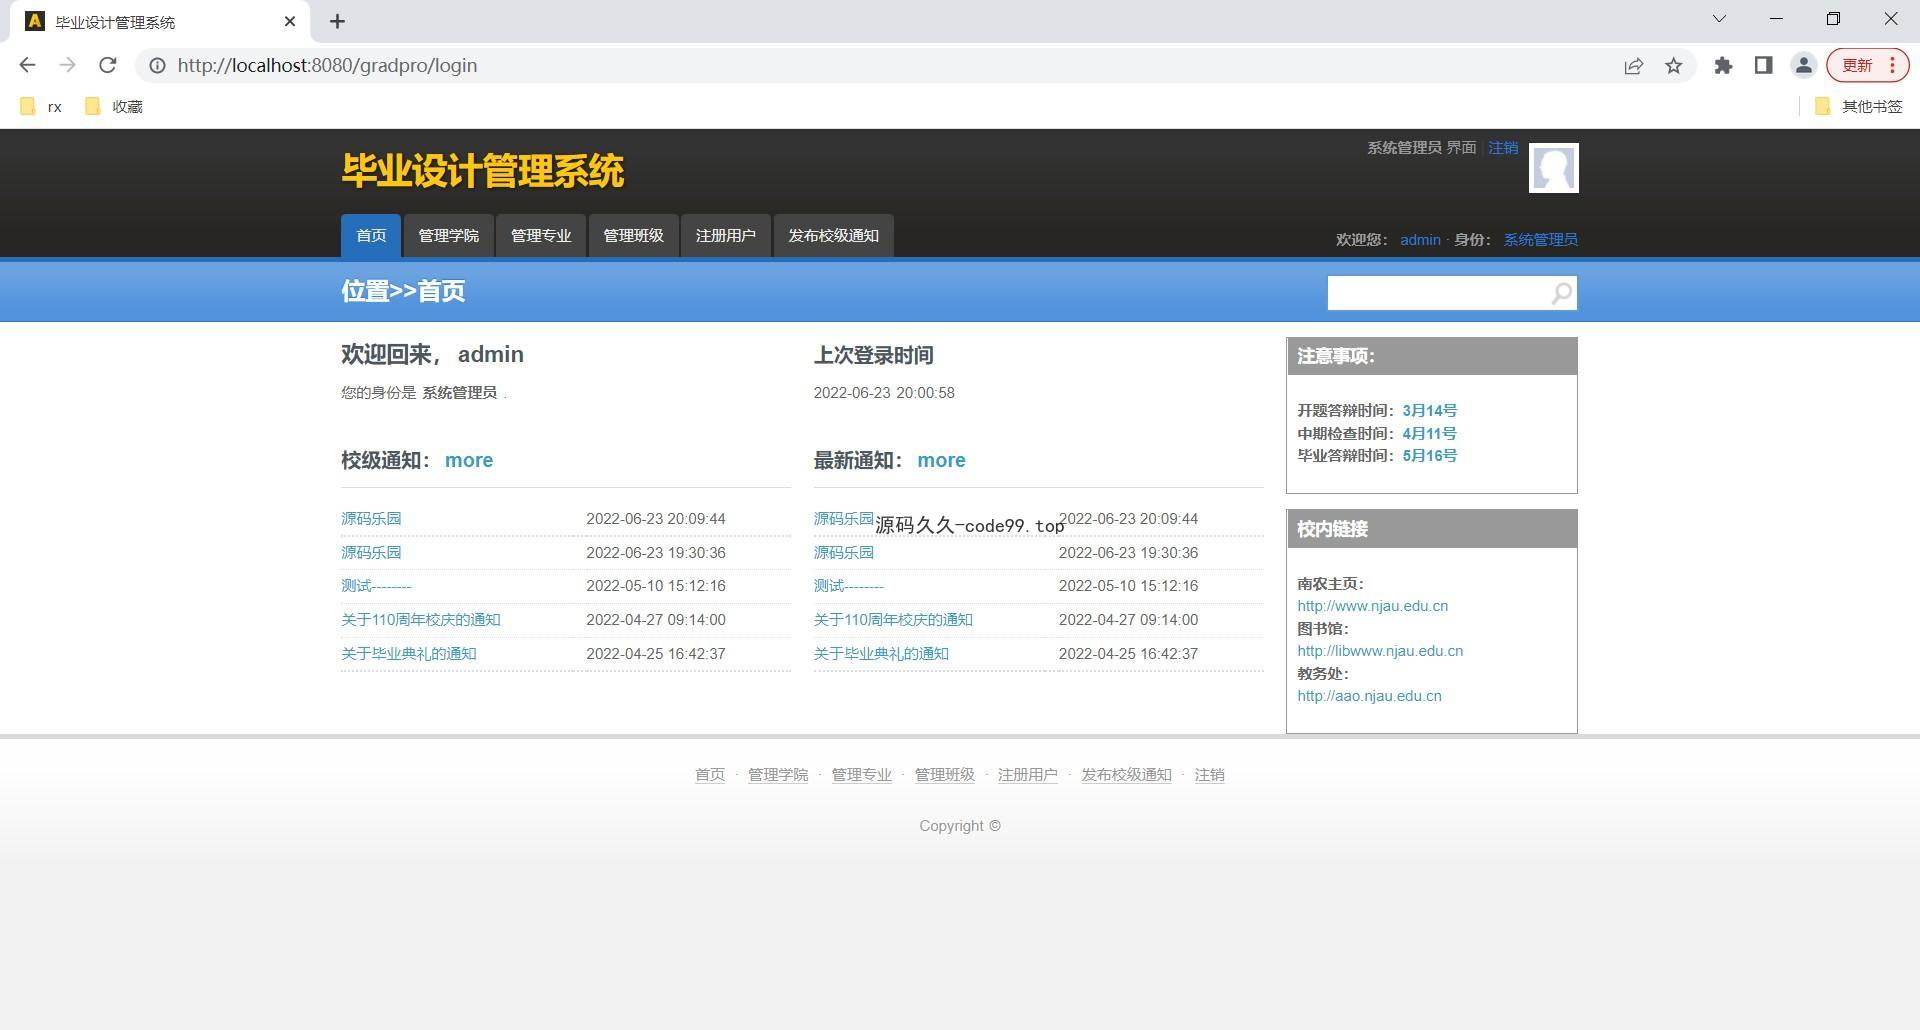Screen dimensions: 1920x1030
Task: Click the browser back arrow
Action: click(27, 65)
